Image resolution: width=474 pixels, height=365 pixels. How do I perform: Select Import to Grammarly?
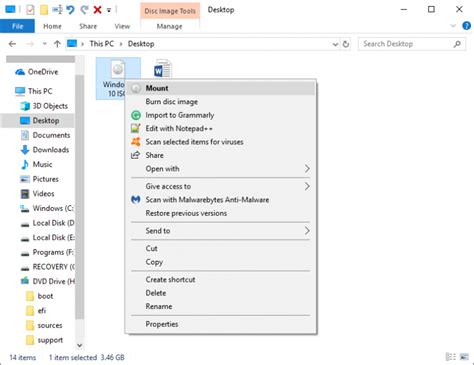tap(220, 115)
